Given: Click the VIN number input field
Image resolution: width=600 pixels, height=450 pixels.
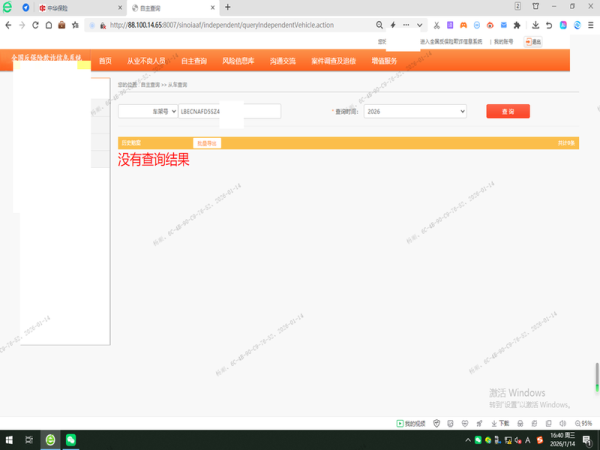Looking at the screenshot, I should point(229,112).
